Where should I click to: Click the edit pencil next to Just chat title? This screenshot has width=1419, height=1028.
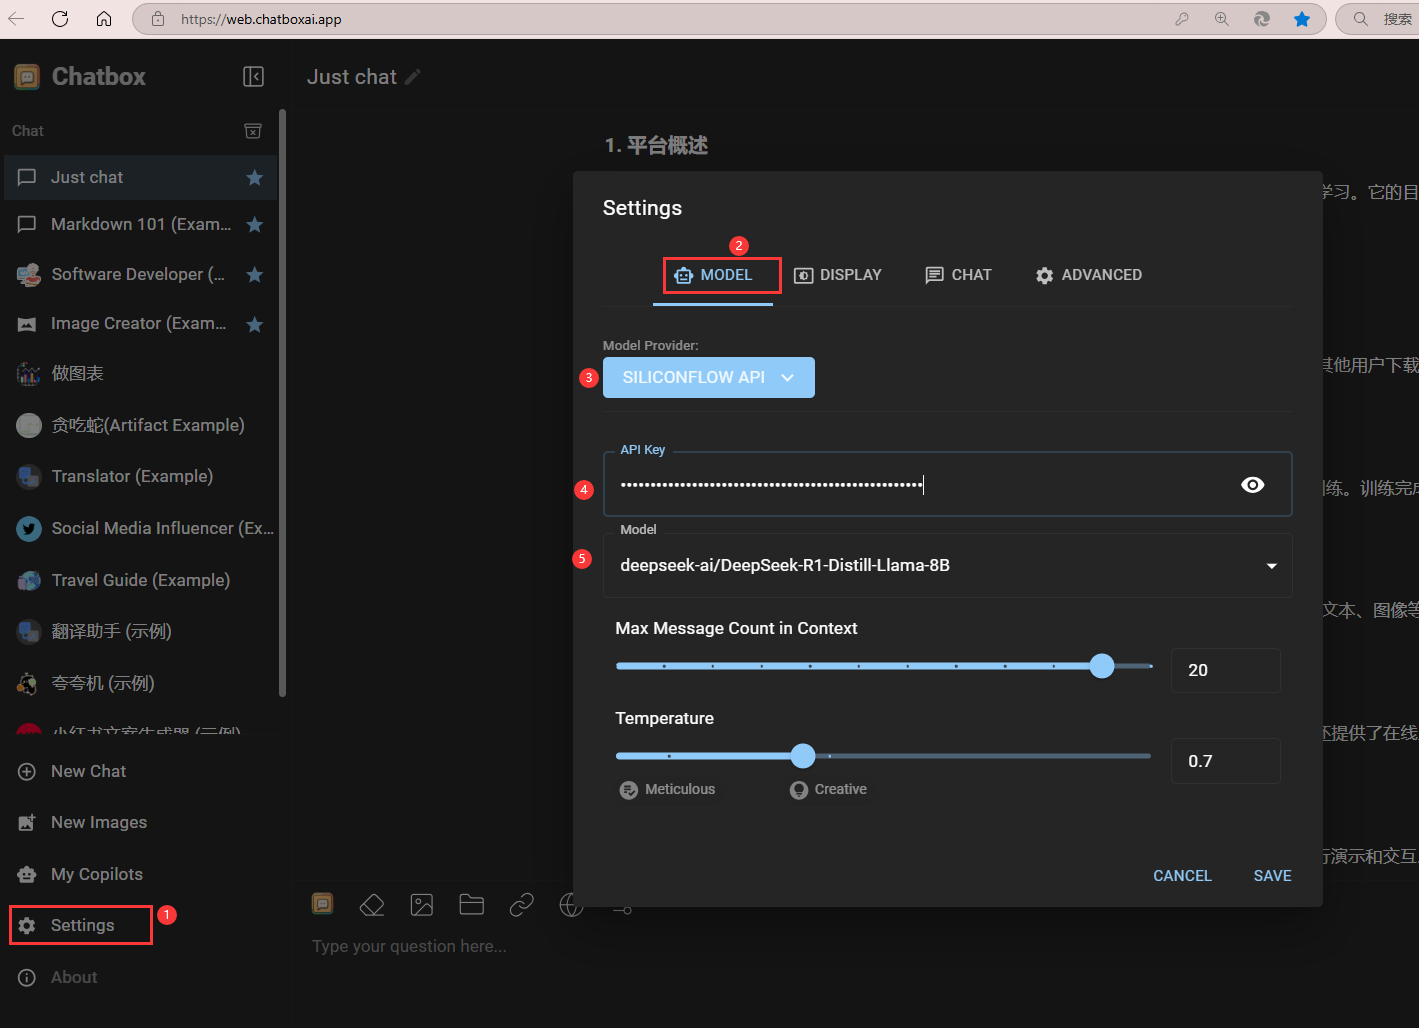pos(413,77)
